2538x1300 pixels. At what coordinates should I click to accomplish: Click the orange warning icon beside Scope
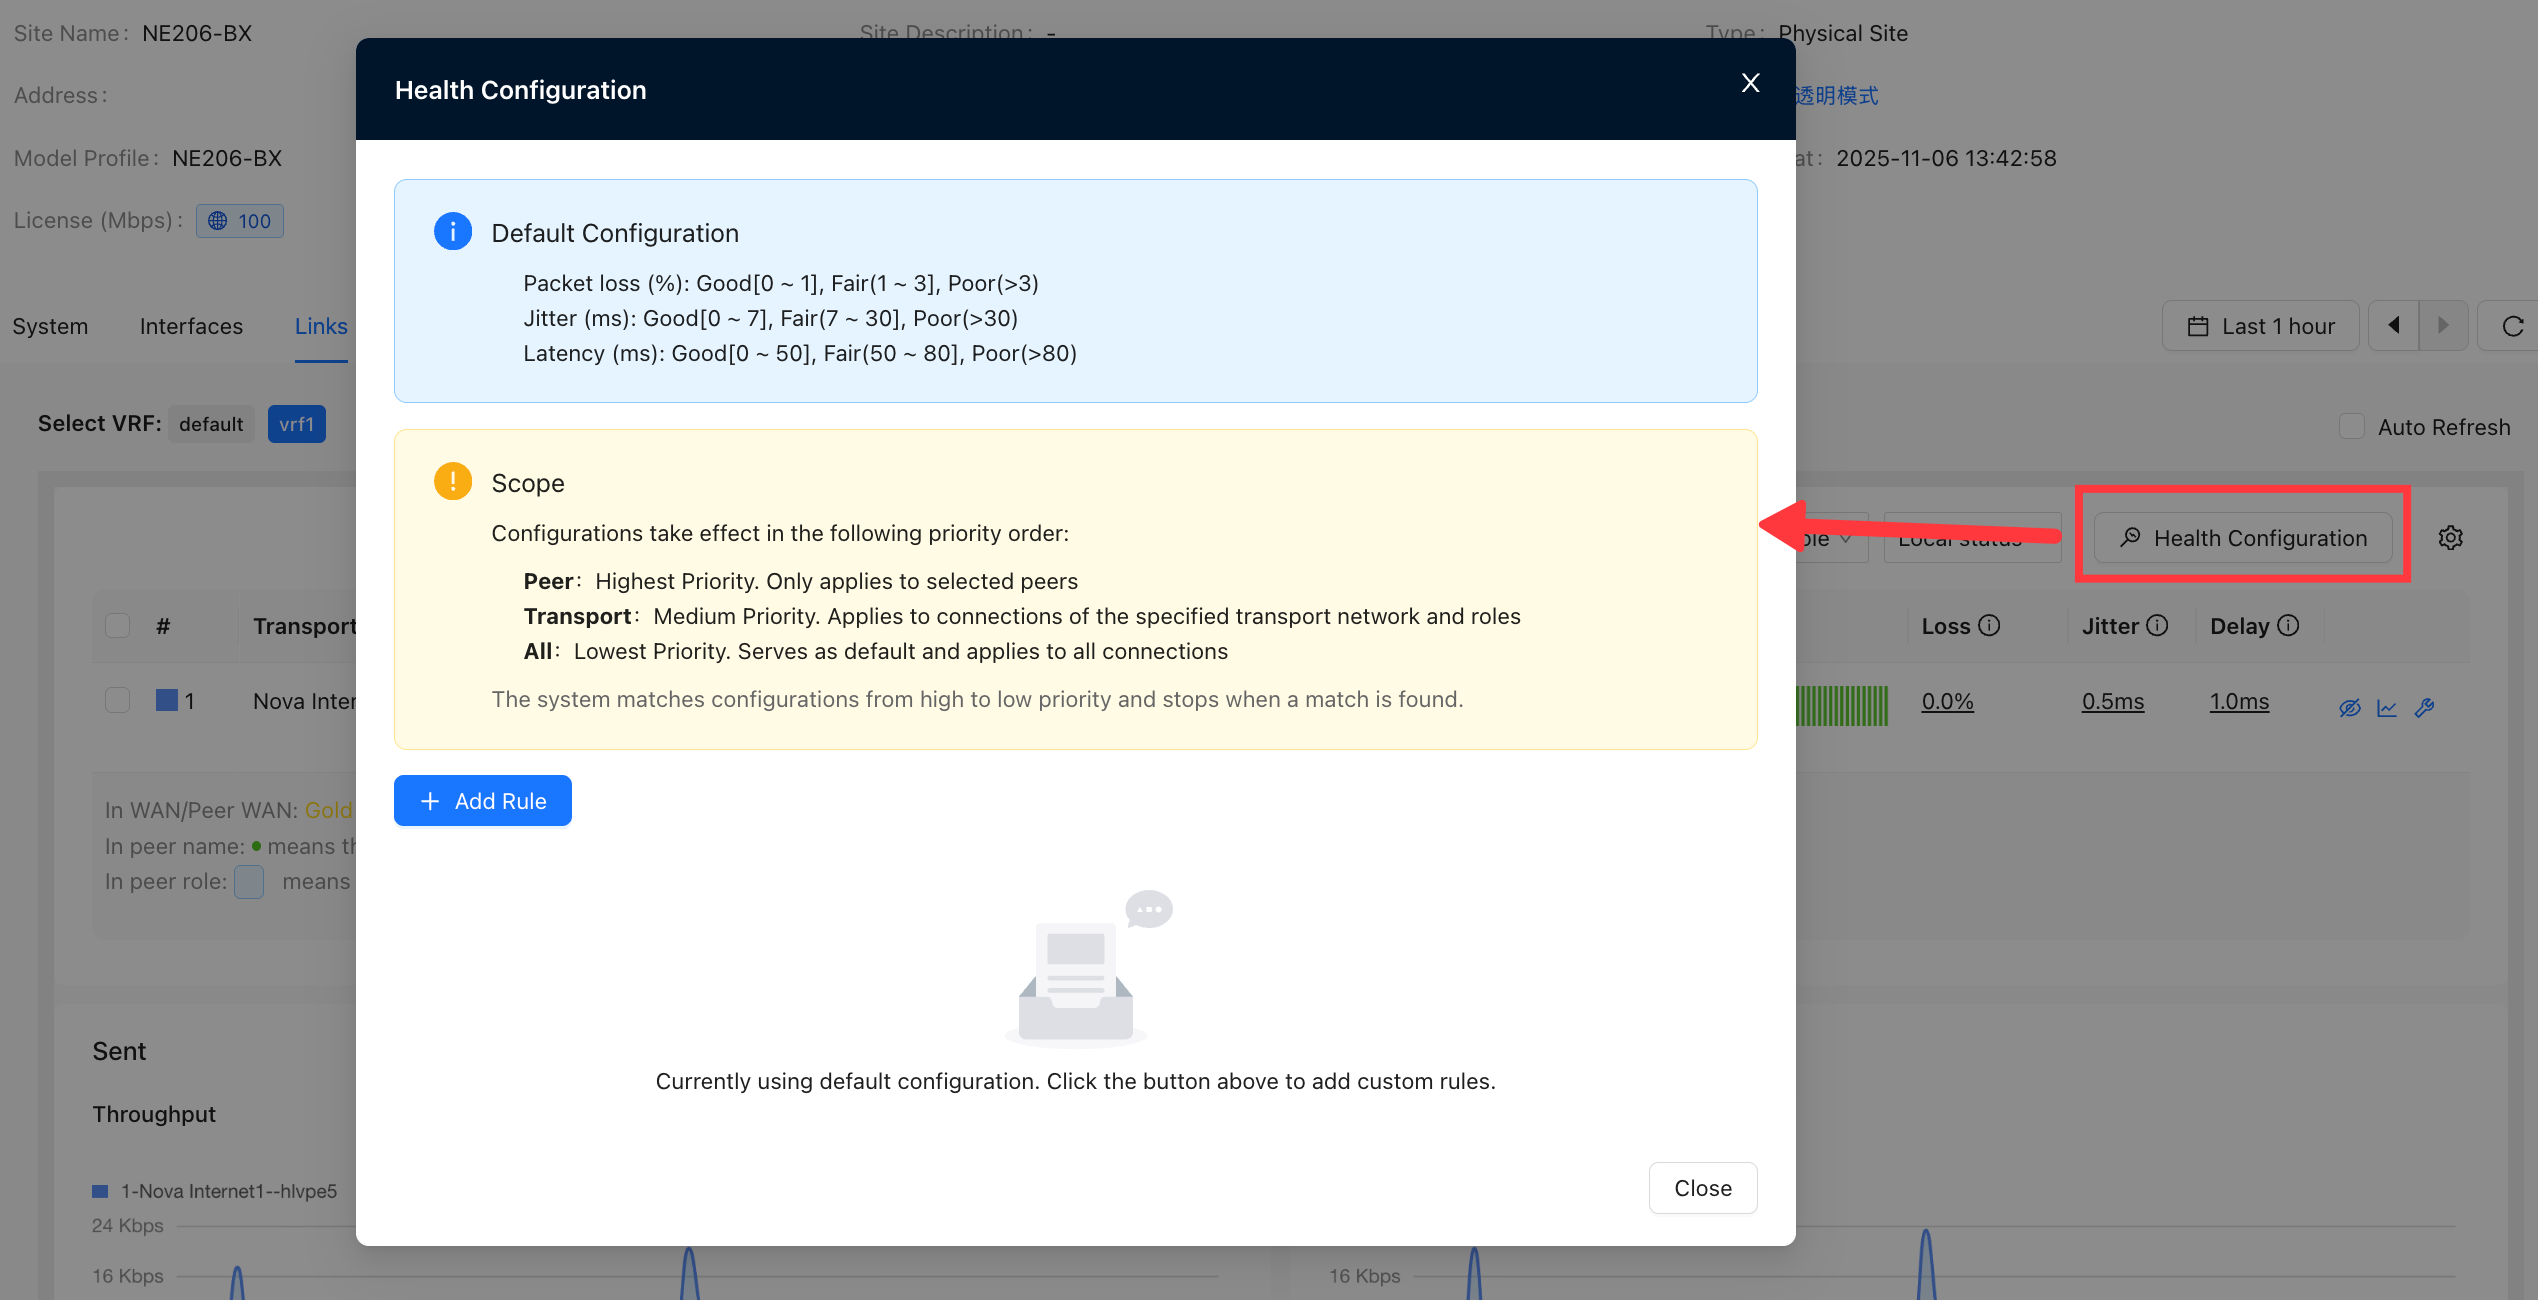(453, 481)
